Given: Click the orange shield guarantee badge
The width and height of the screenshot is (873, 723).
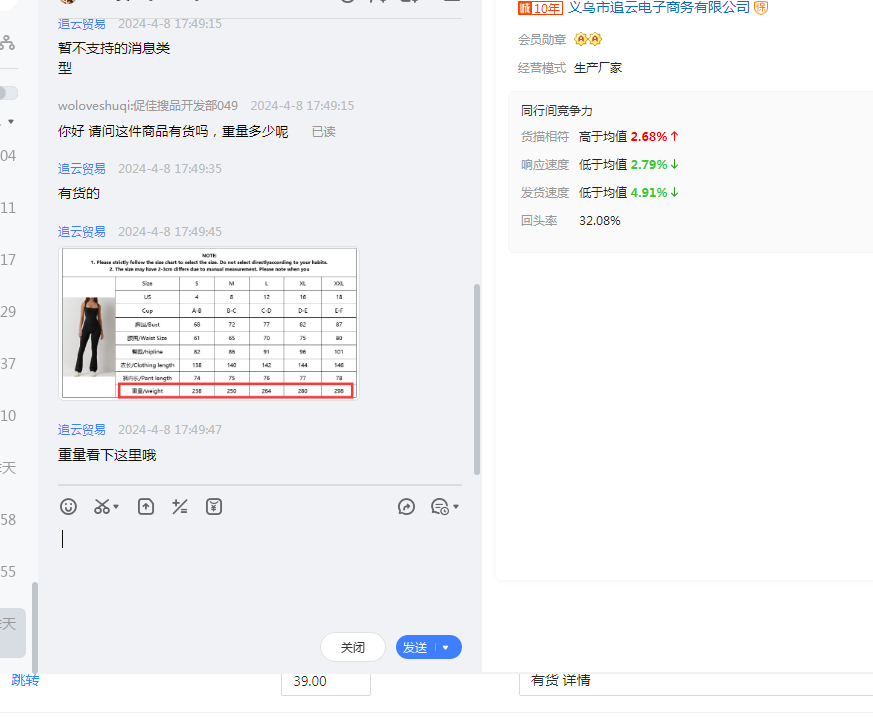Looking at the screenshot, I should point(761,8).
